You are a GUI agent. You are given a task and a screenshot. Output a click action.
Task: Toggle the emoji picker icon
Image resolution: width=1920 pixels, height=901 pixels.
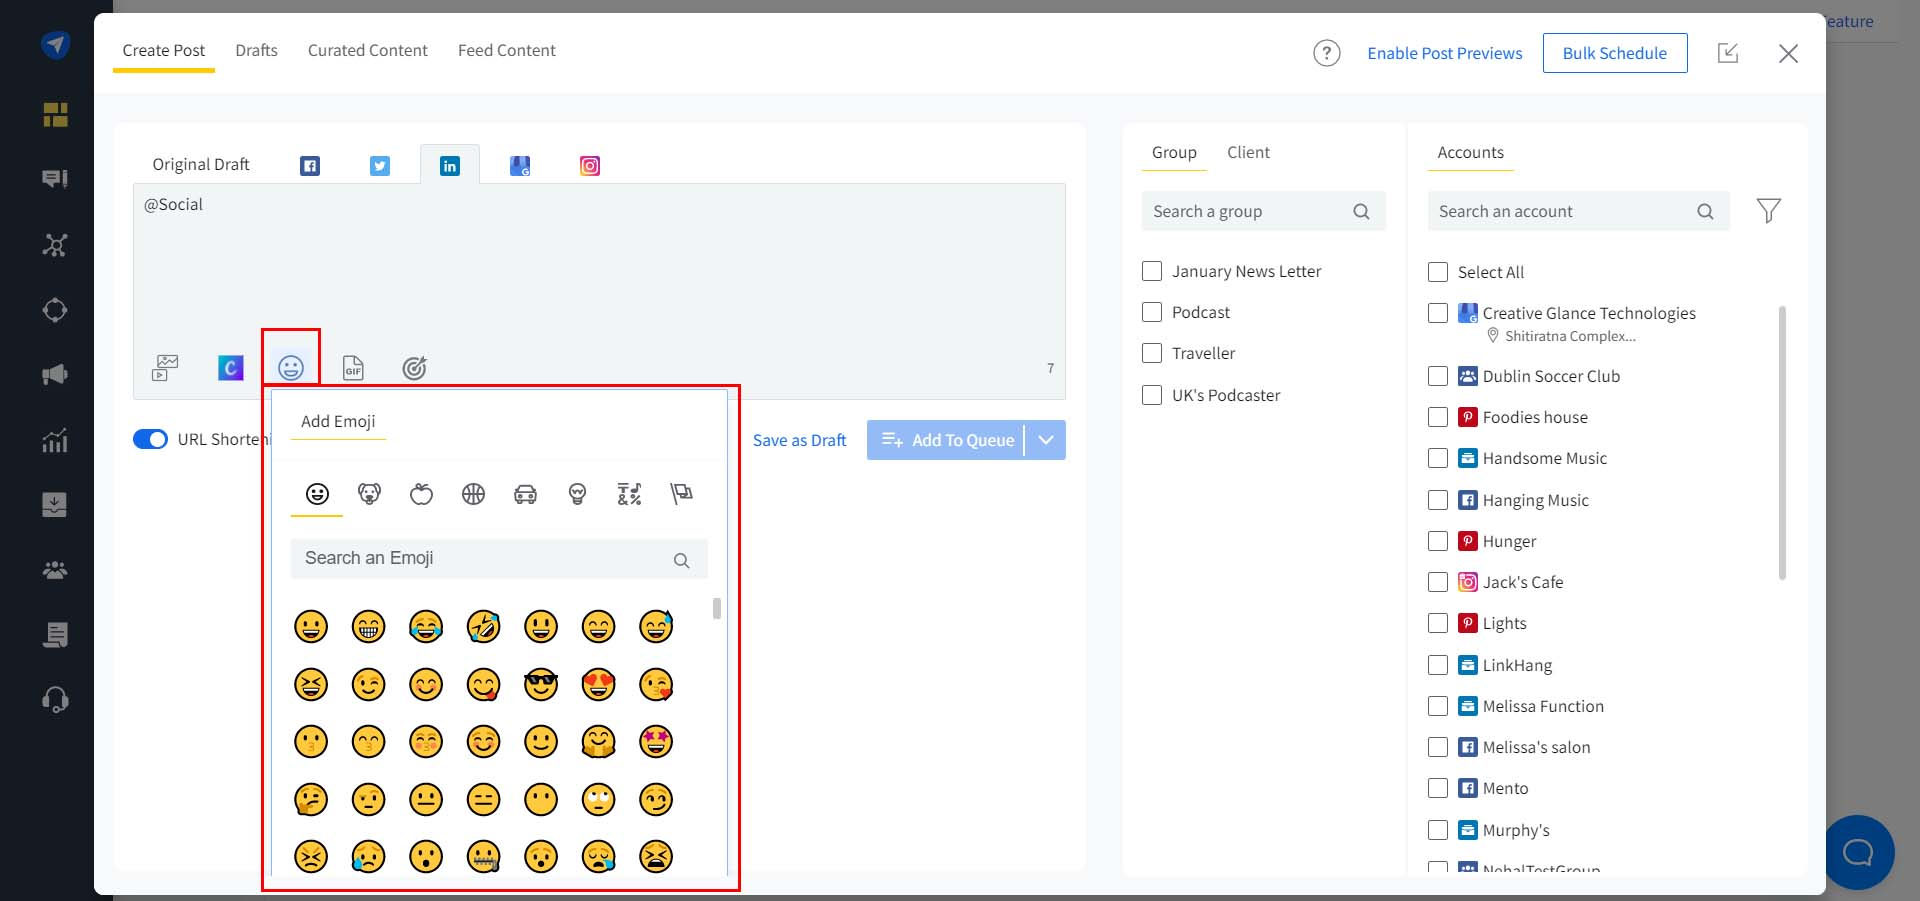point(291,368)
